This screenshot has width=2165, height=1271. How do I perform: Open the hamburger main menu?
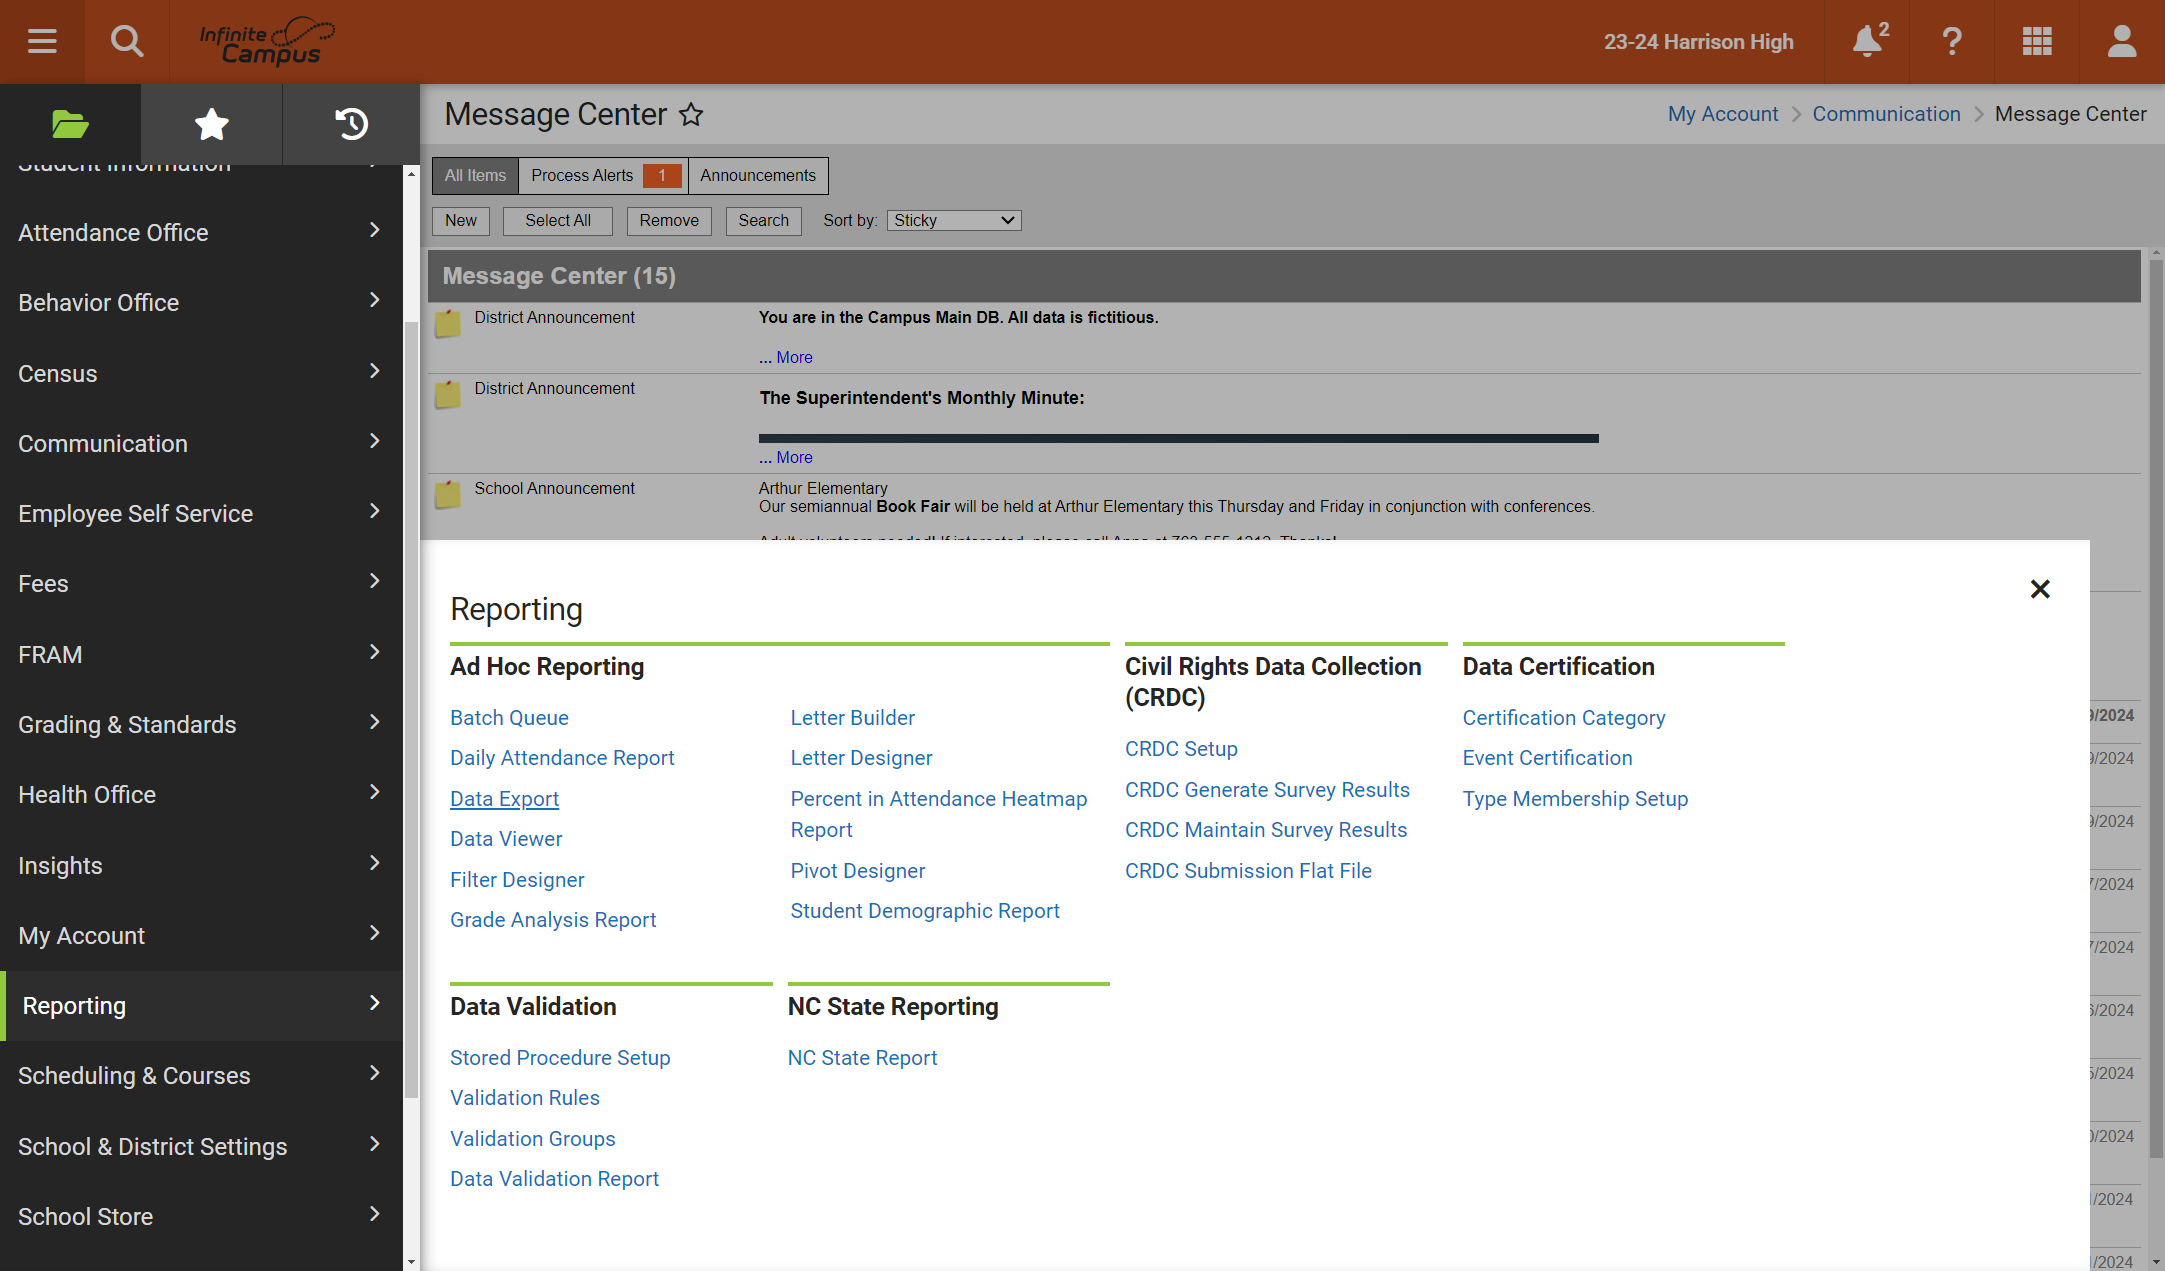(42, 41)
